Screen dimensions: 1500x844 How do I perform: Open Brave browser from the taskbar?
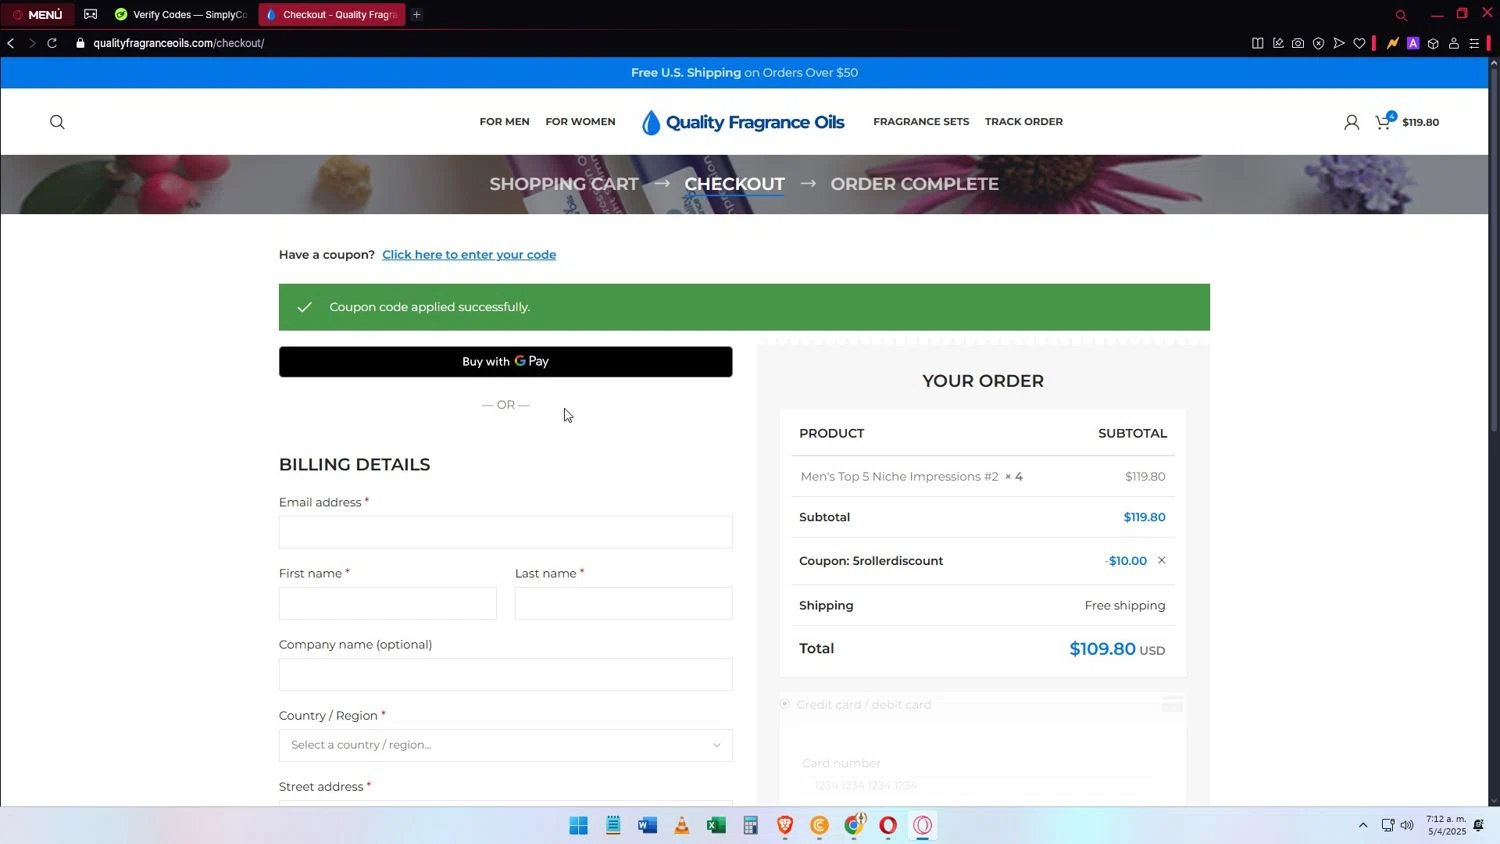[785, 825]
